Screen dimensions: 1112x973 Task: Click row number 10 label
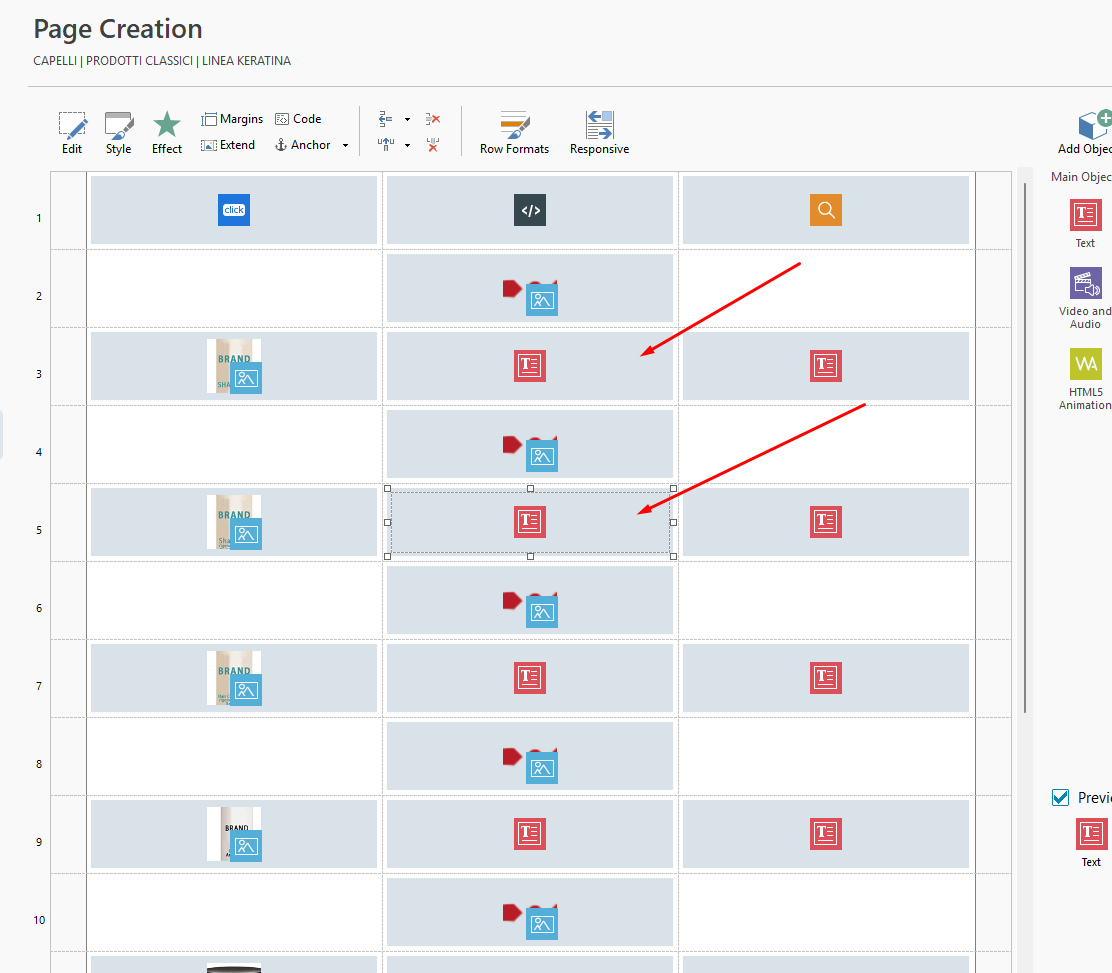[39, 921]
